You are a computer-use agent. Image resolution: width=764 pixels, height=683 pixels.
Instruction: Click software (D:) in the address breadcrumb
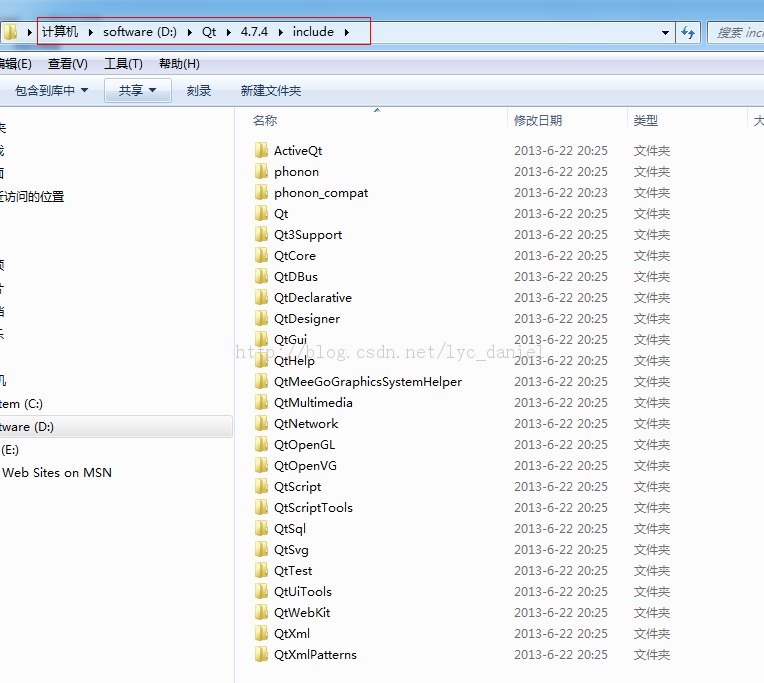140,32
